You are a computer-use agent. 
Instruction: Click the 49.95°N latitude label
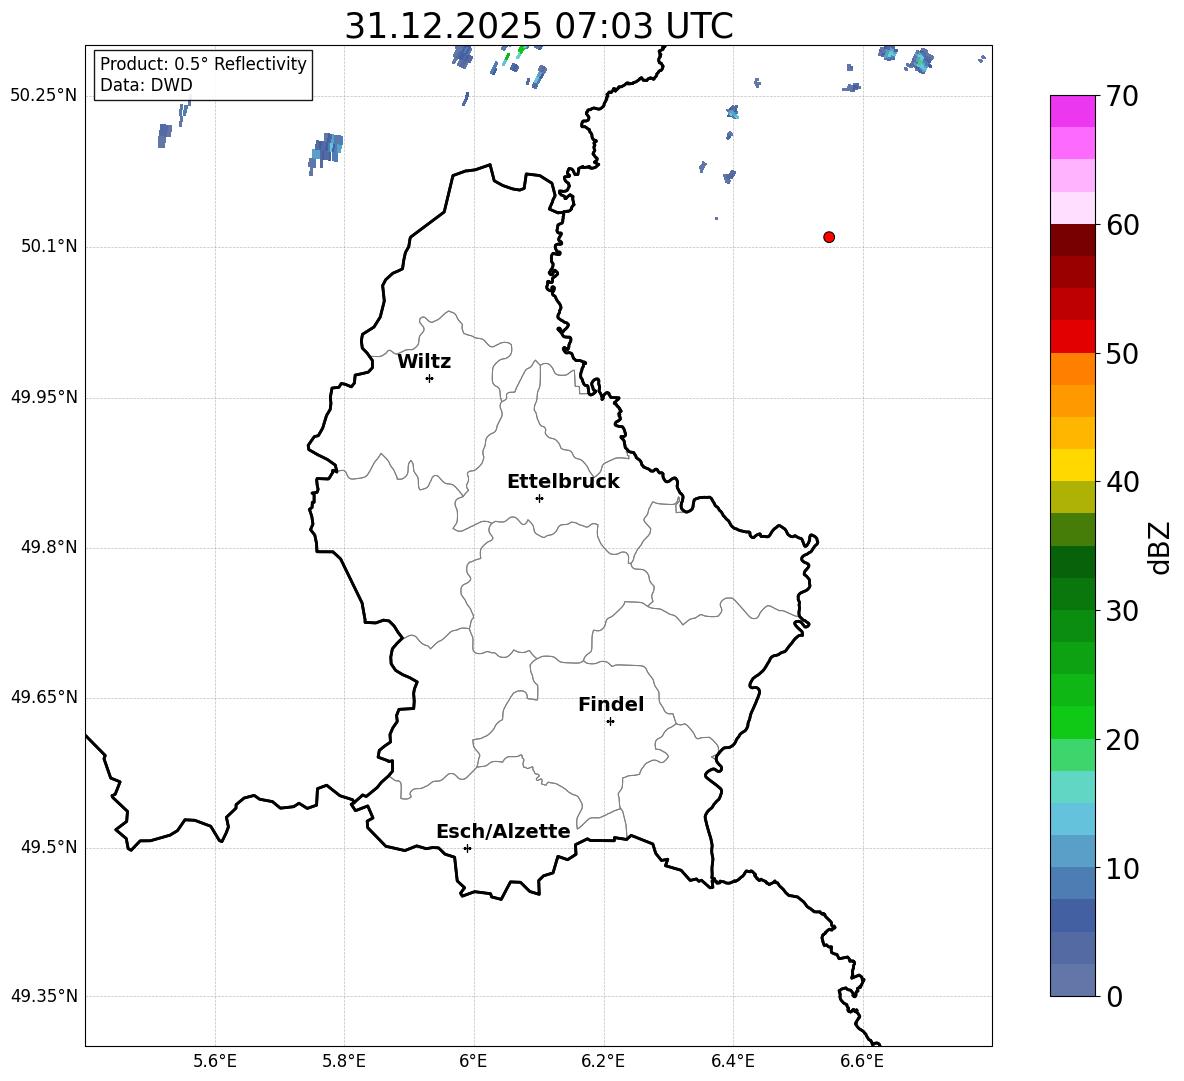[44, 397]
